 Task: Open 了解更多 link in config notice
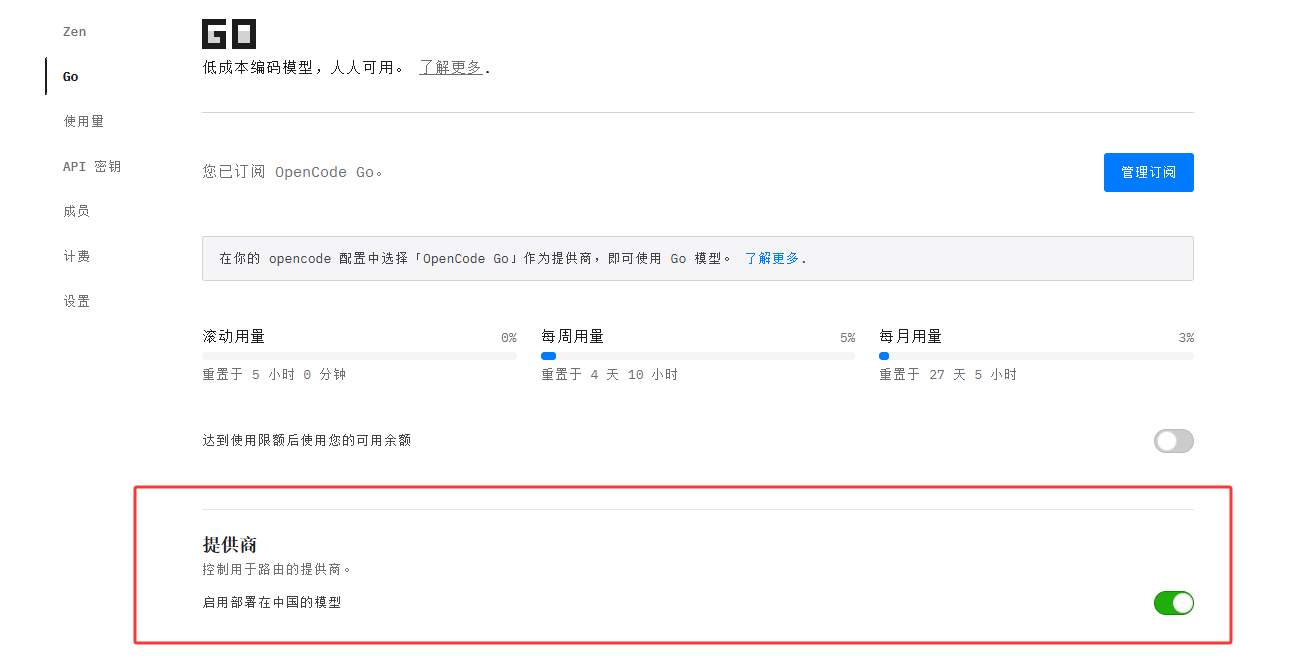772,258
